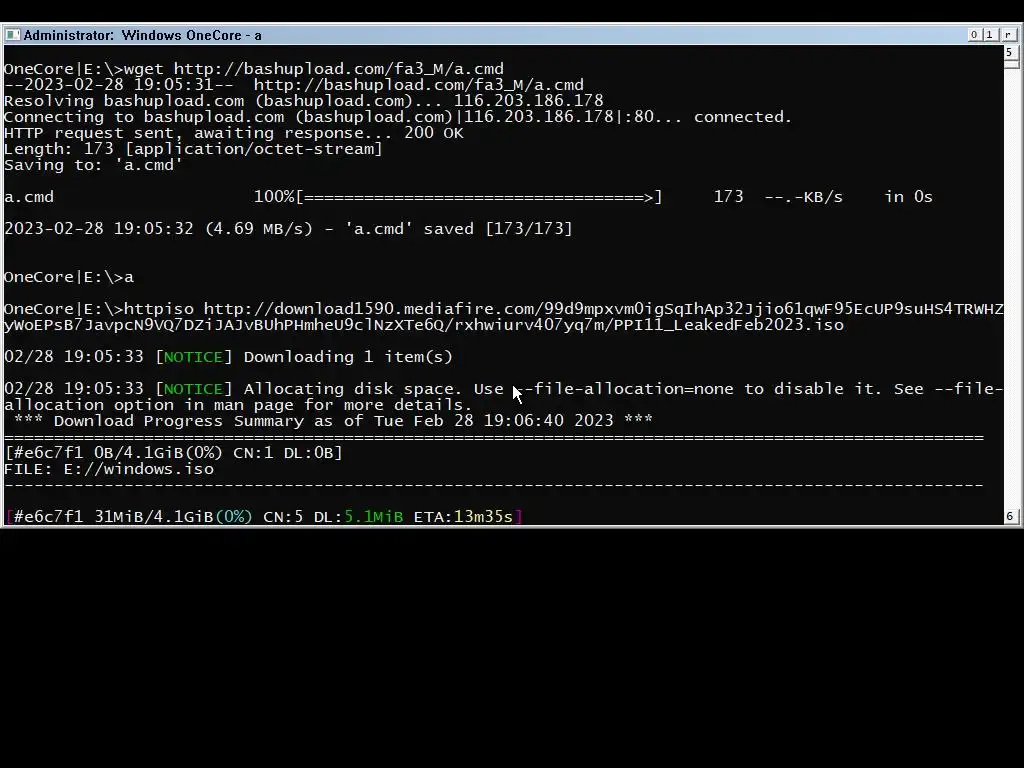This screenshot has width=1024, height=768.
Task: Click the '200 OK' HTTP response text
Action: [434, 133]
